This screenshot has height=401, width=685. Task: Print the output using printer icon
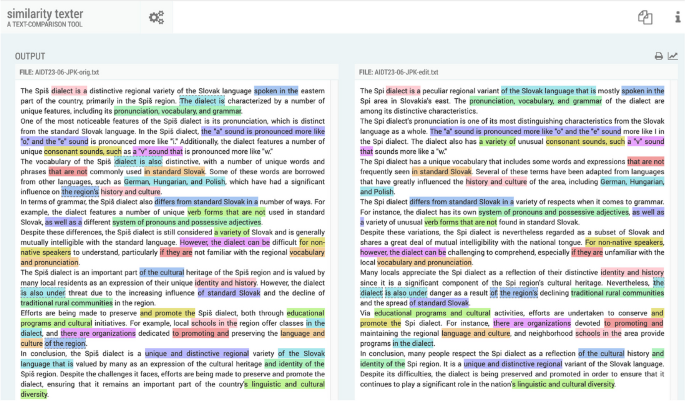[658, 57]
